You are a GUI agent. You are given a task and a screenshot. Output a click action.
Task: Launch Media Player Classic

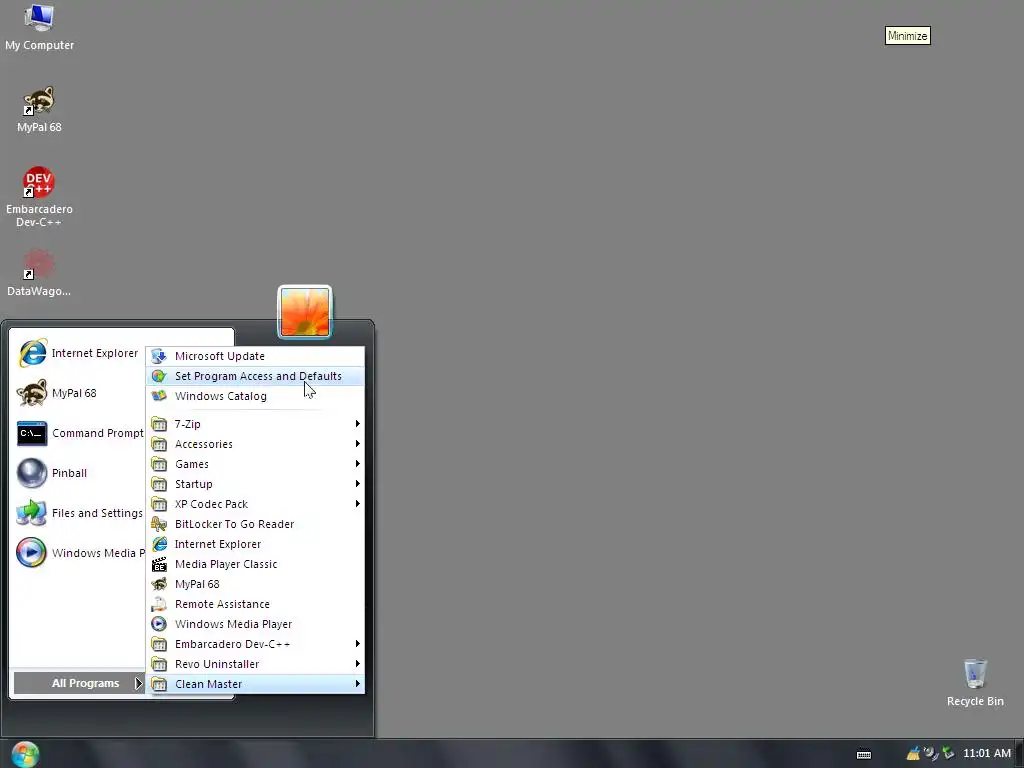pyautogui.click(x=255, y=564)
